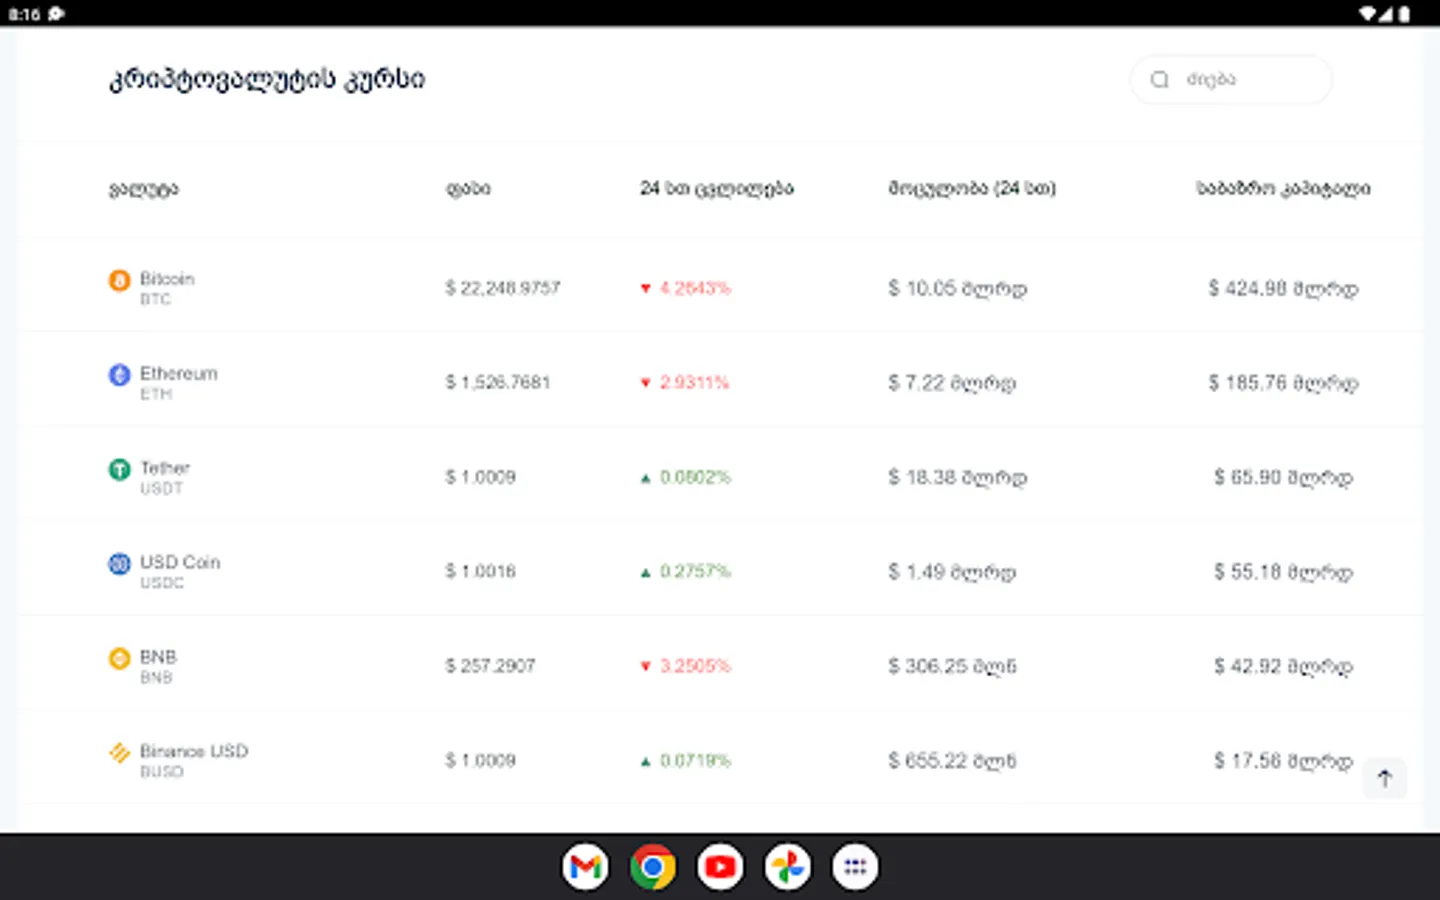Click the page title heading text
The image size is (1440, 900).
point(267,79)
